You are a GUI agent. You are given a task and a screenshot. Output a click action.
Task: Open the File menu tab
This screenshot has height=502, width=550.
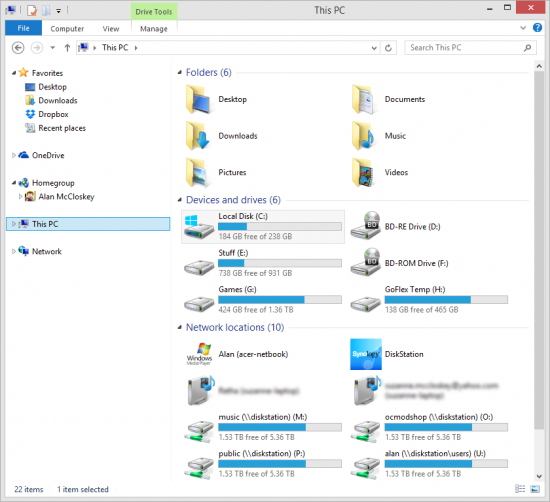tap(24, 28)
